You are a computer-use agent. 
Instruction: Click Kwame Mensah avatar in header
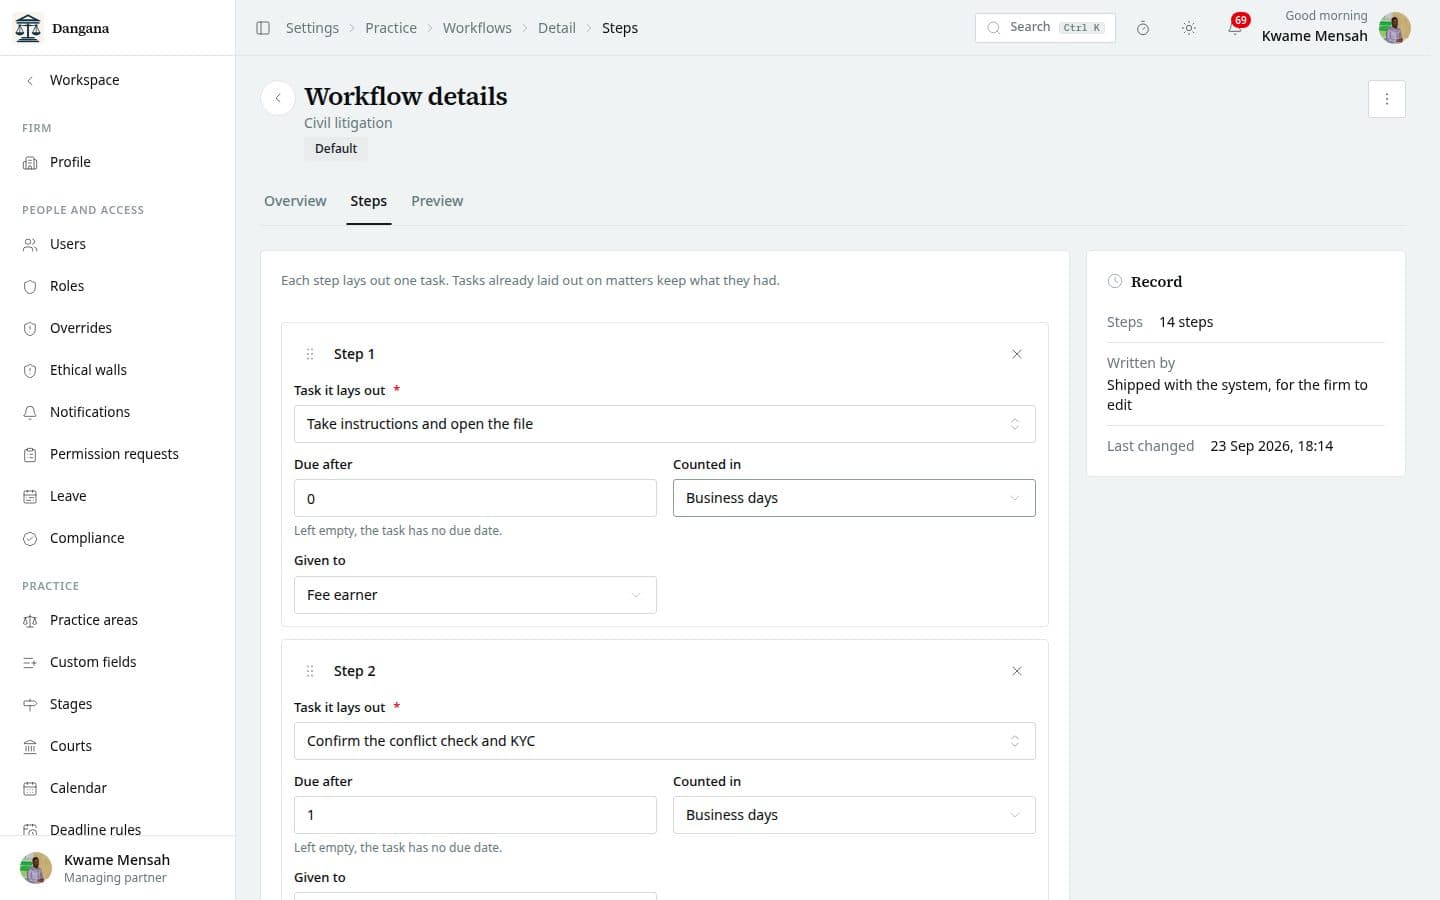1395,28
